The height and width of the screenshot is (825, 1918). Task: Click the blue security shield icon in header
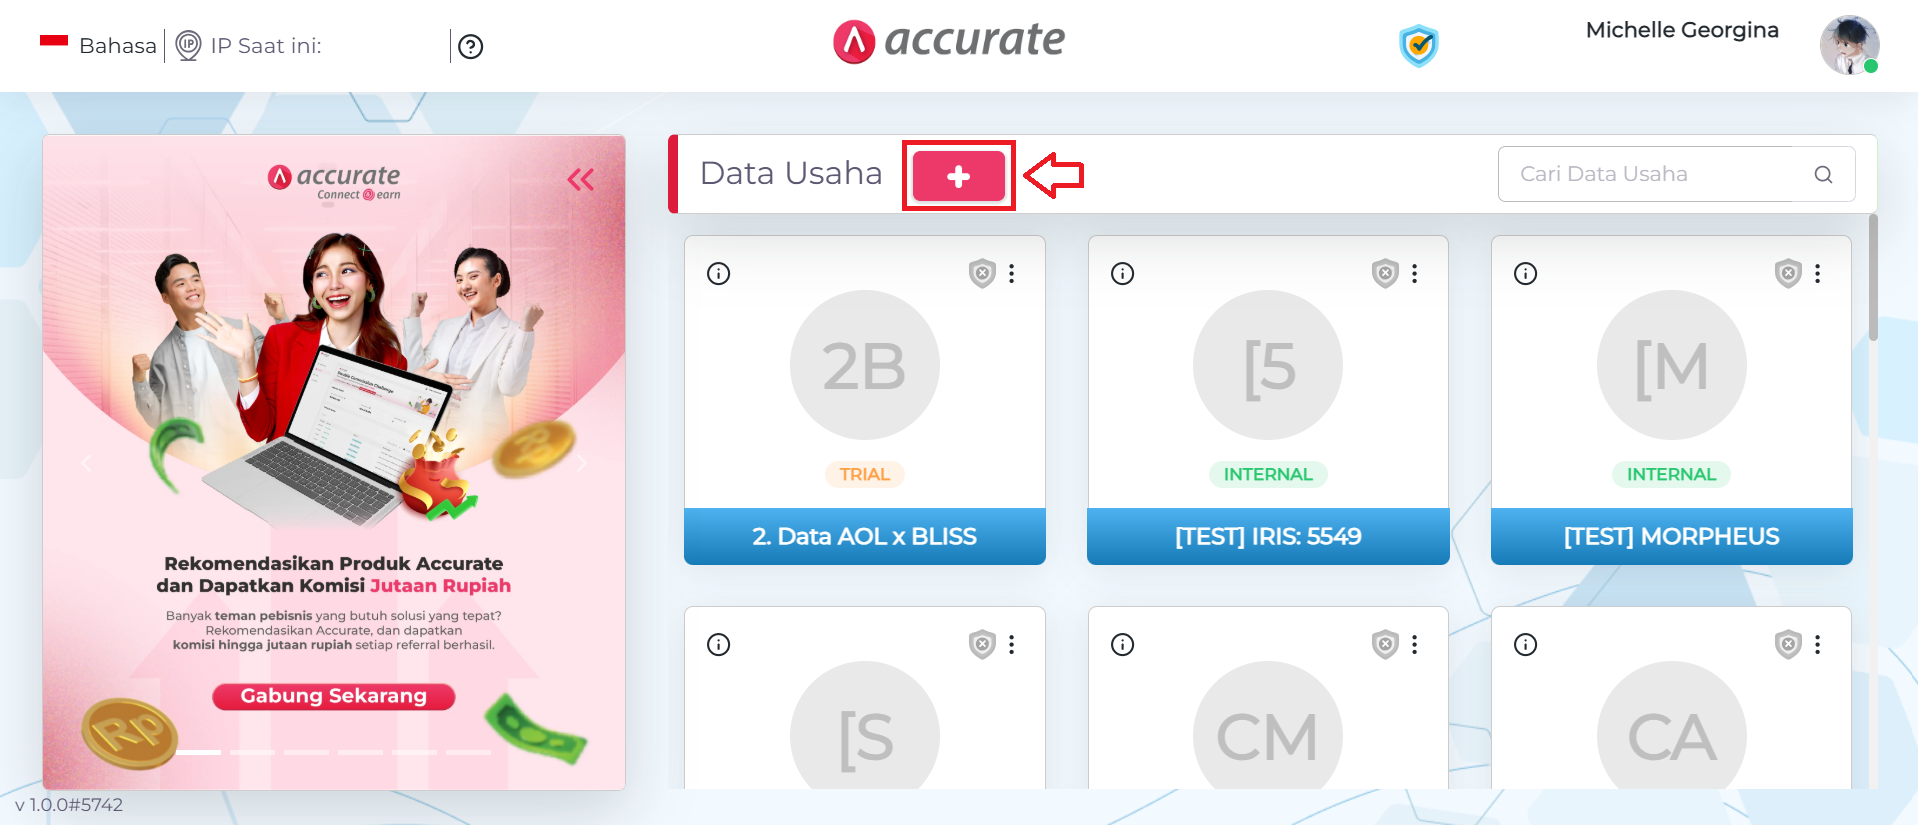tap(1418, 45)
